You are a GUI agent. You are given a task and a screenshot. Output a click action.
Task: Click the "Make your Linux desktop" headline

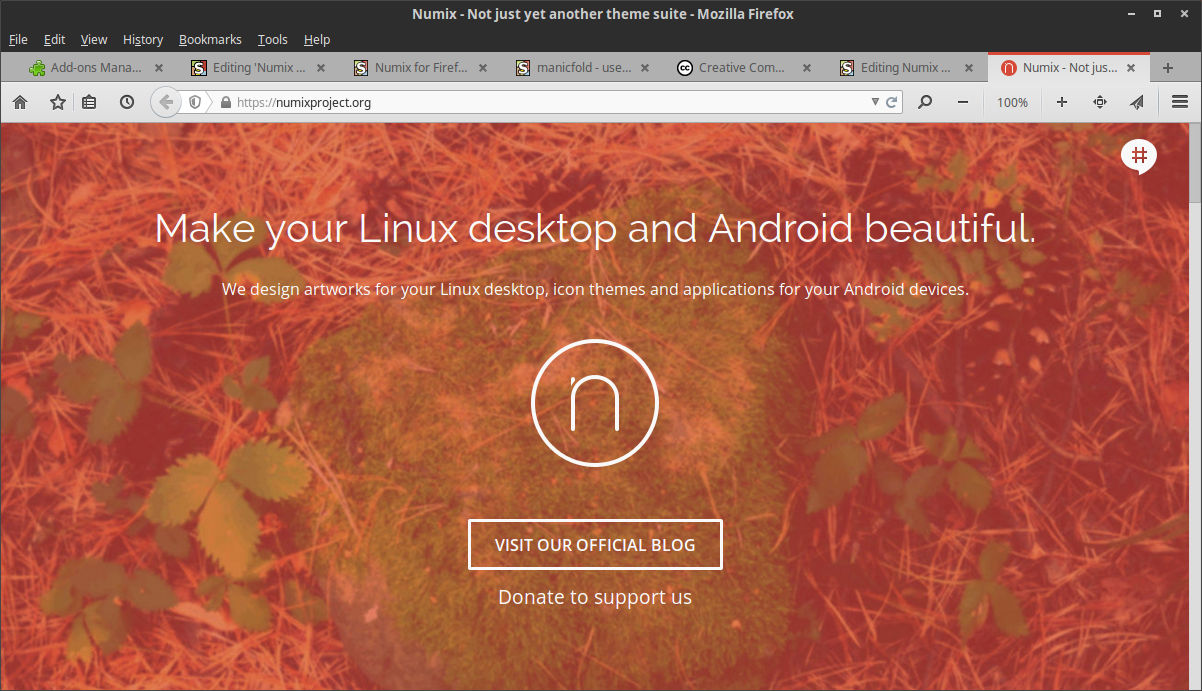click(595, 228)
